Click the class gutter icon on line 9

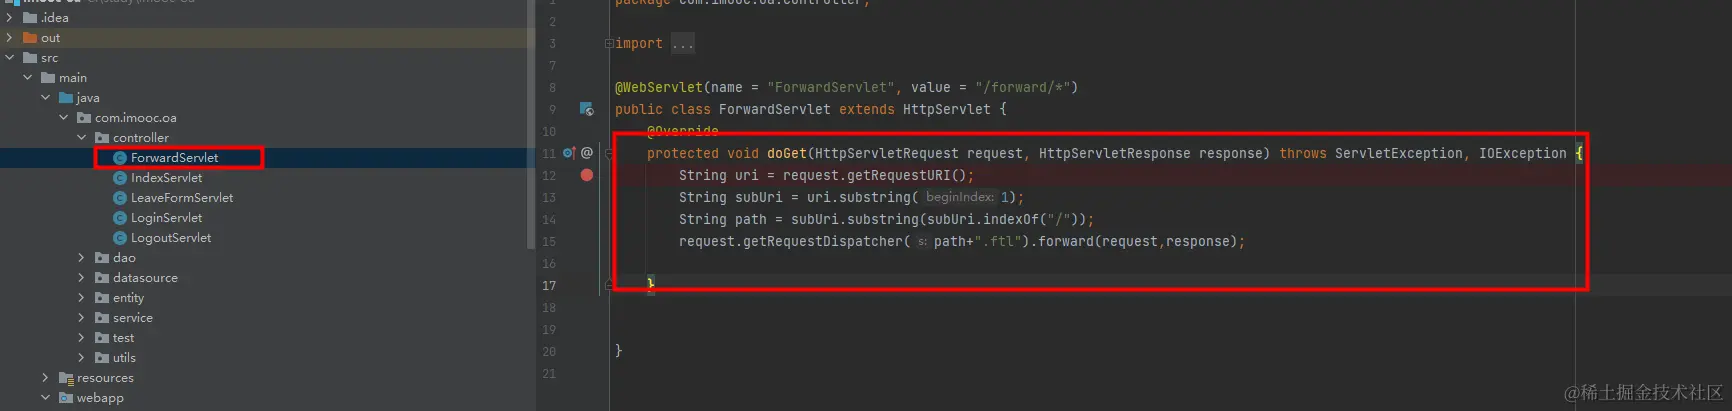pos(587,109)
